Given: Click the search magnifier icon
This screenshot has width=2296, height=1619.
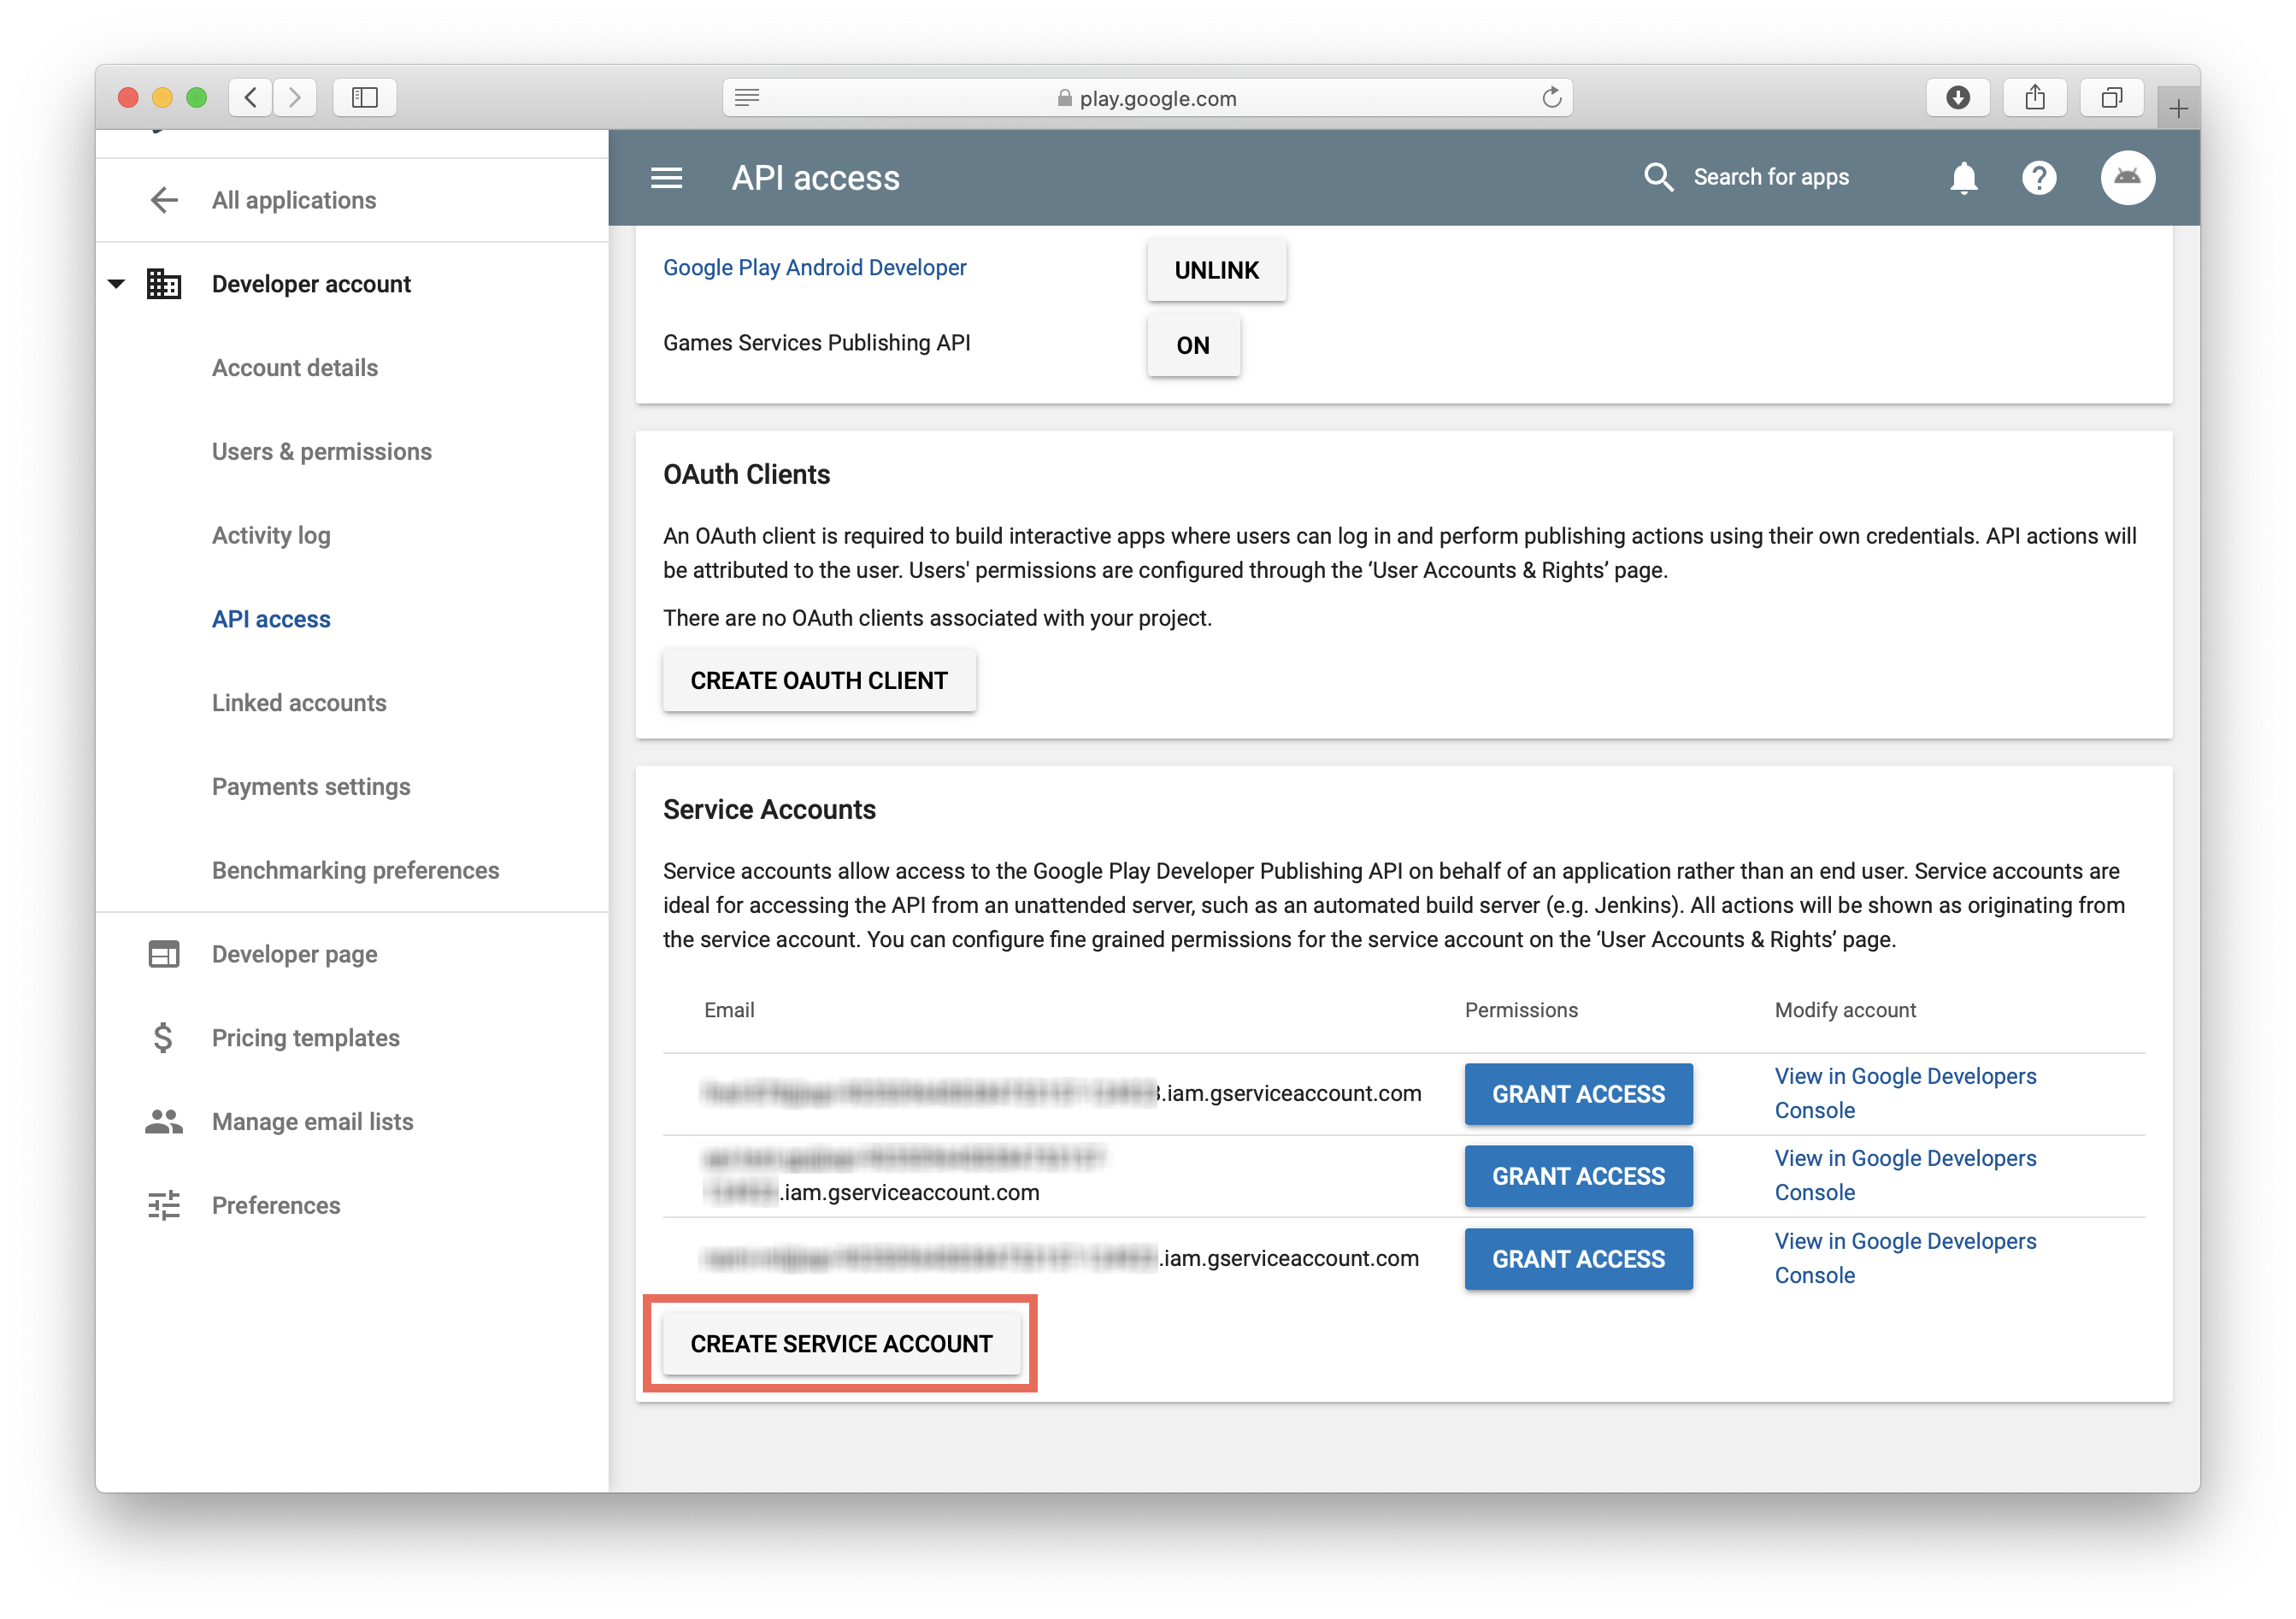Looking at the screenshot, I should (x=1658, y=177).
